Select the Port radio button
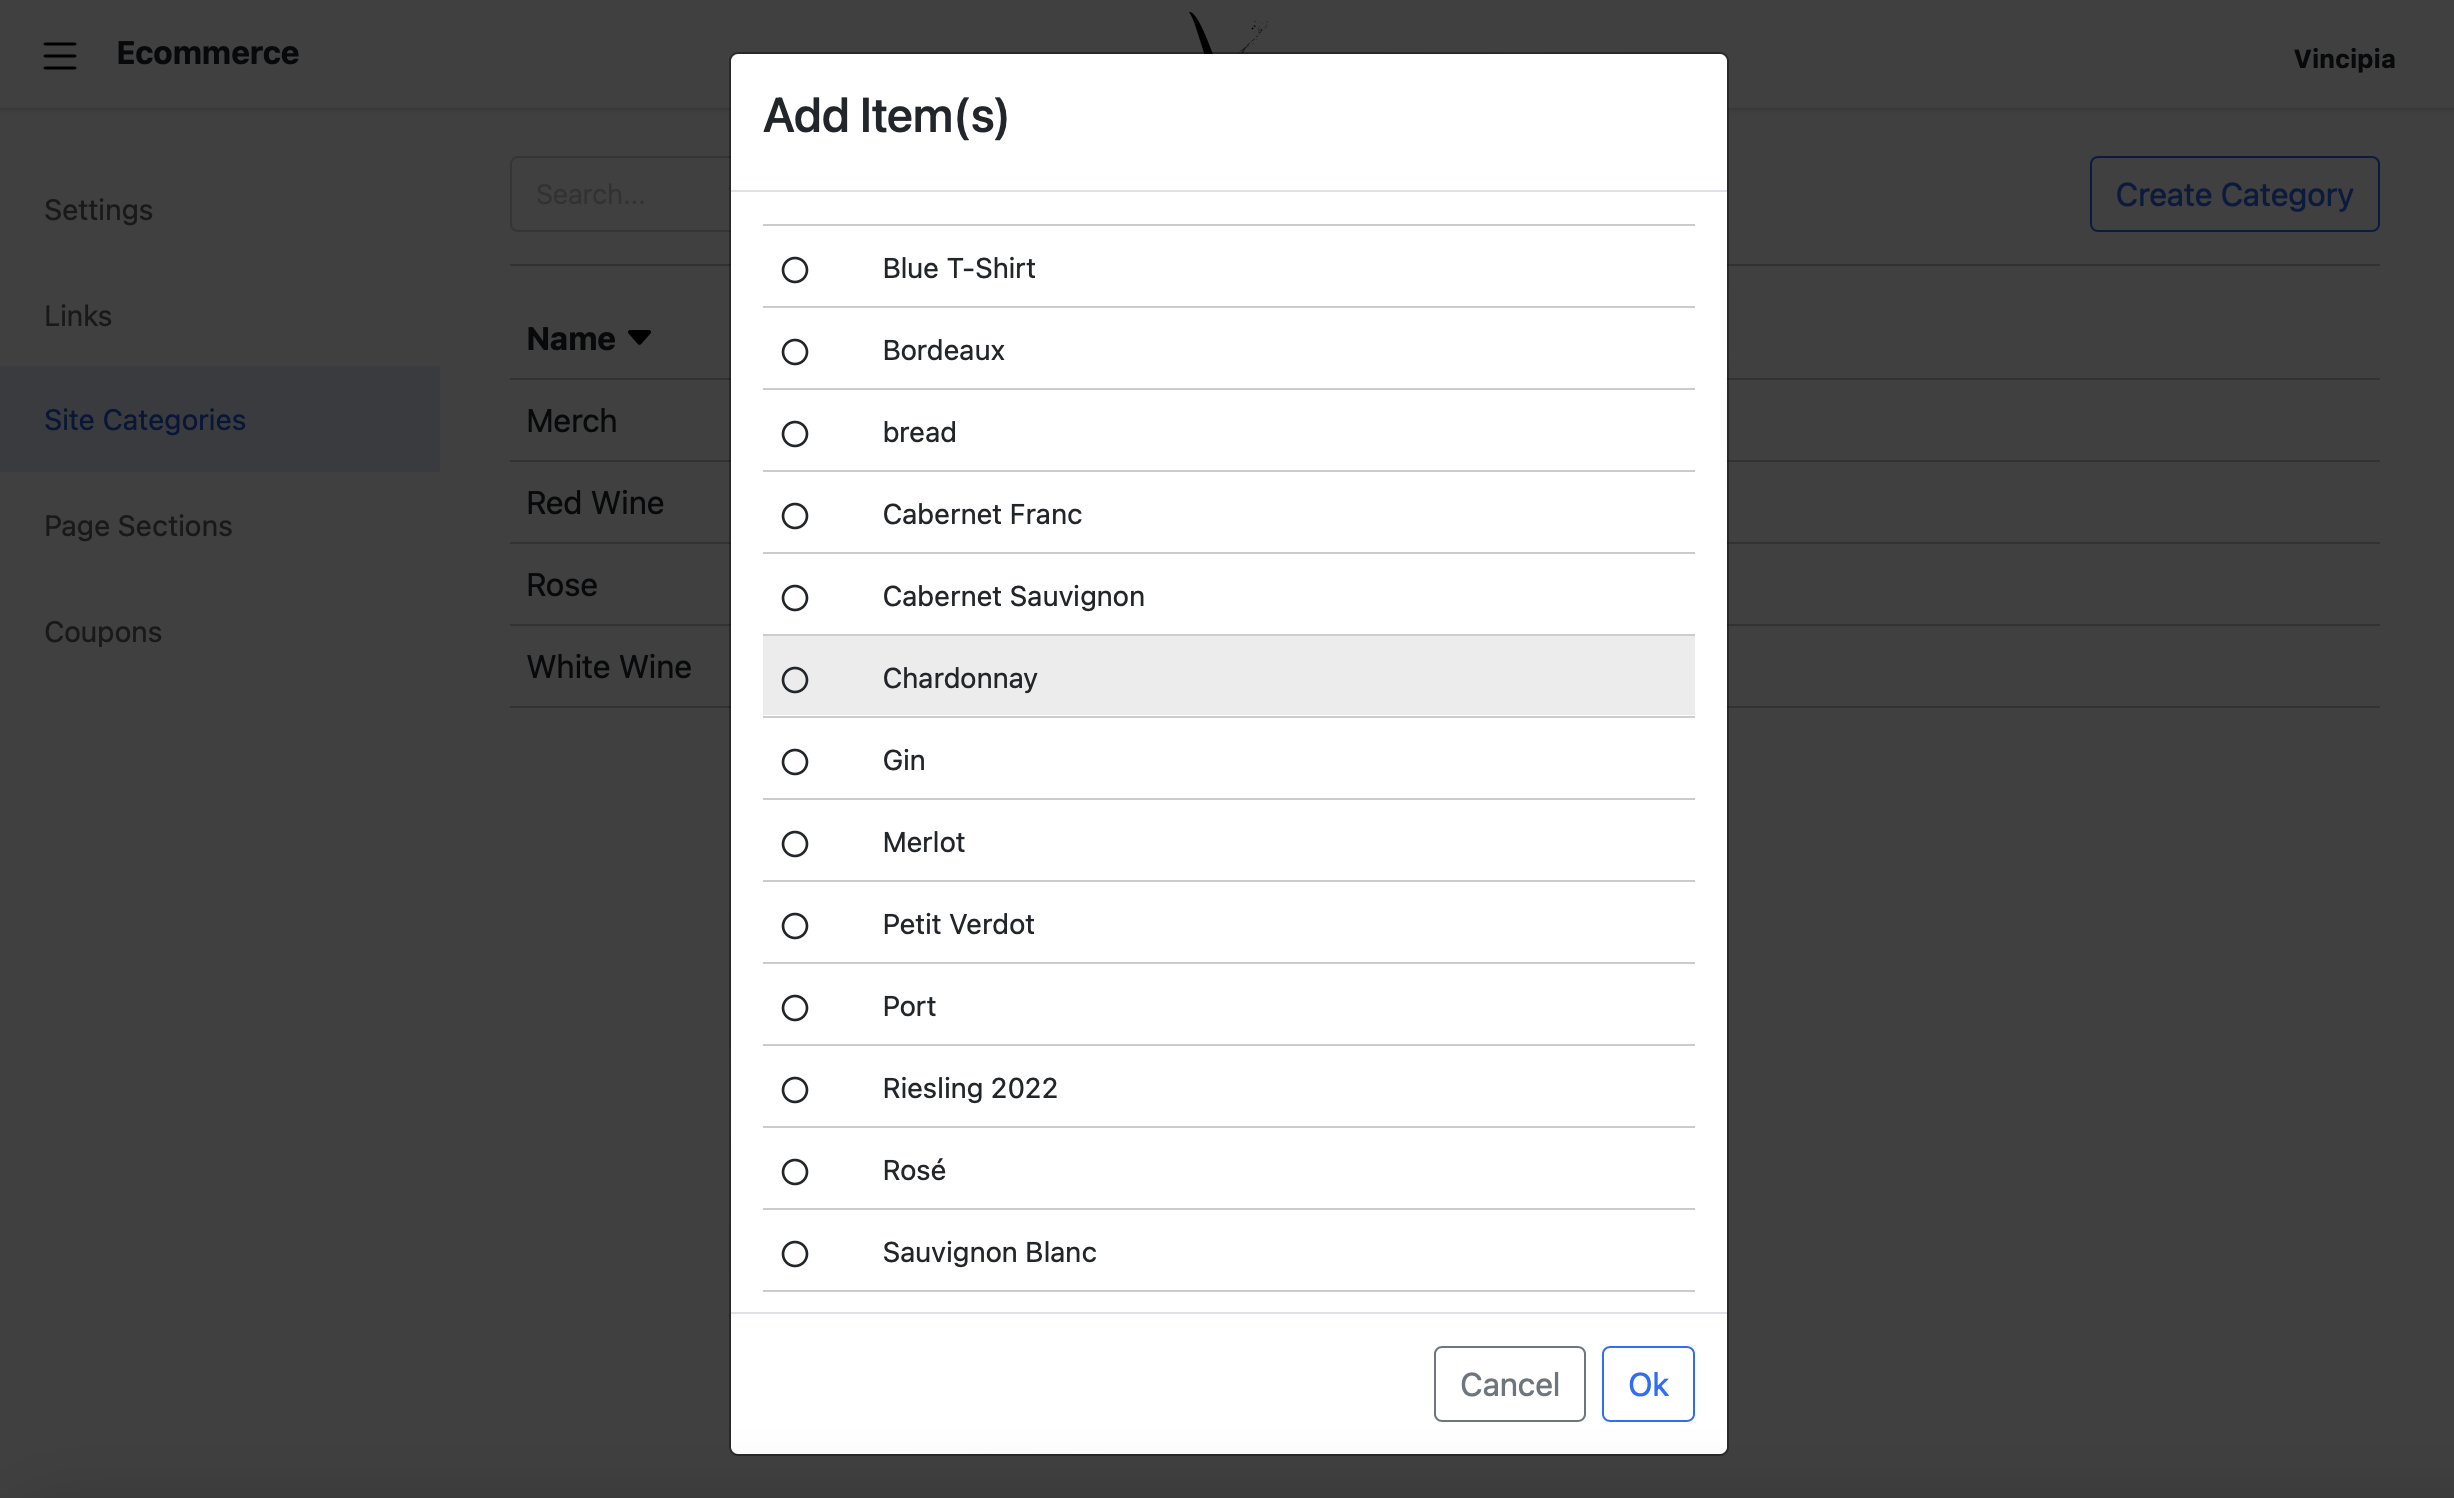 point(795,1008)
